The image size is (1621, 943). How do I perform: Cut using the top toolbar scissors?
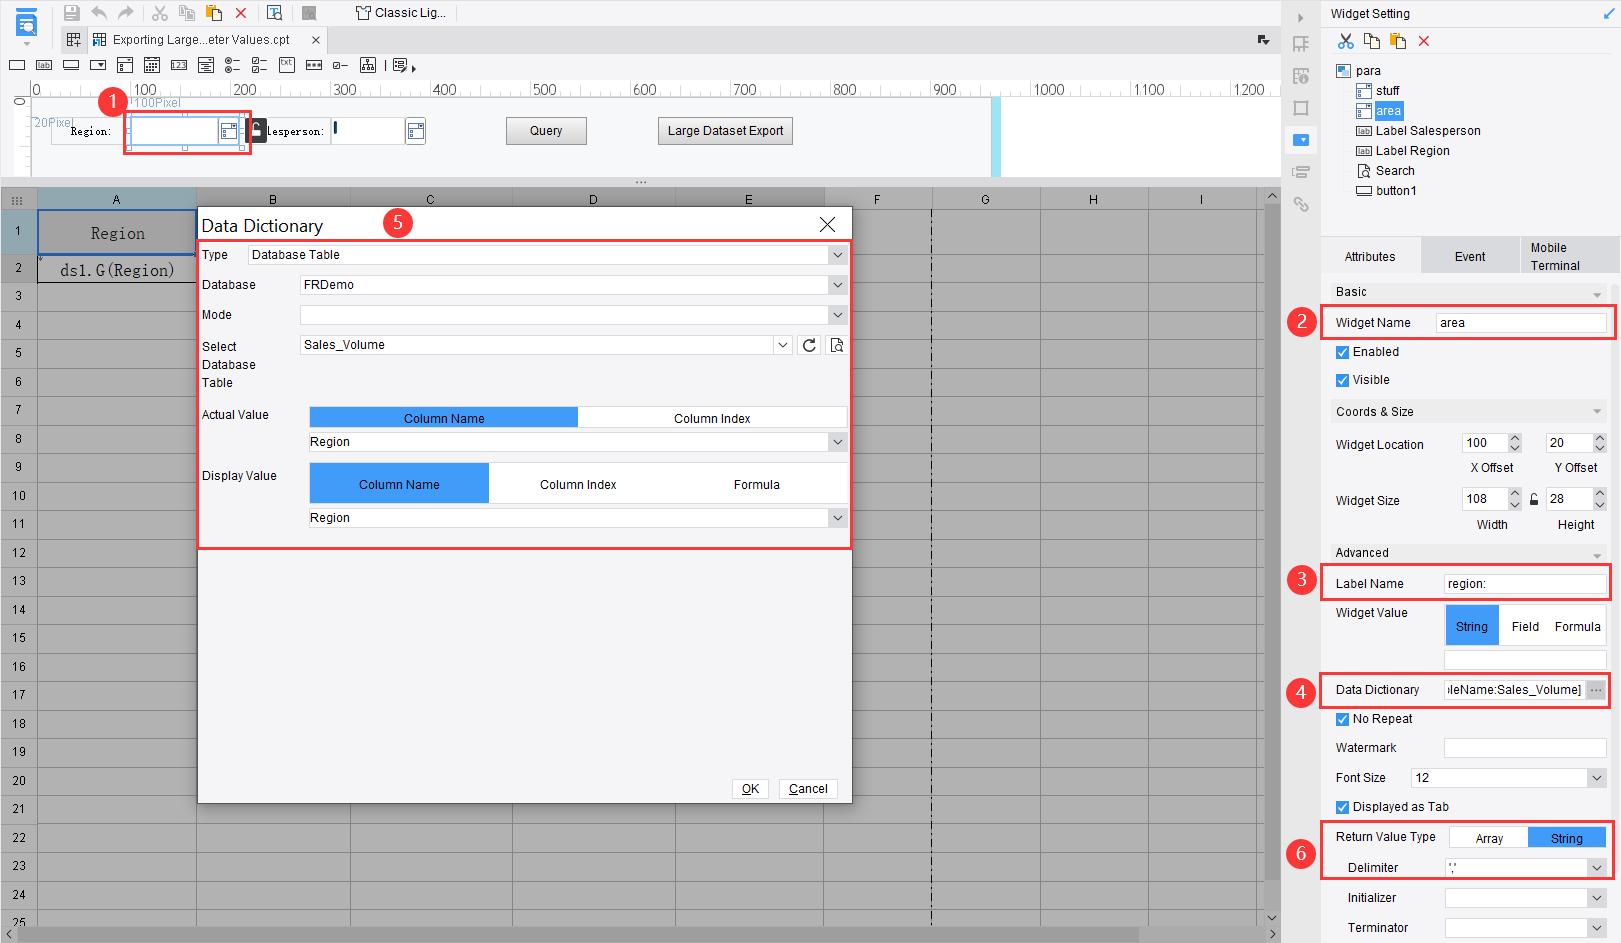click(x=160, y=13)
